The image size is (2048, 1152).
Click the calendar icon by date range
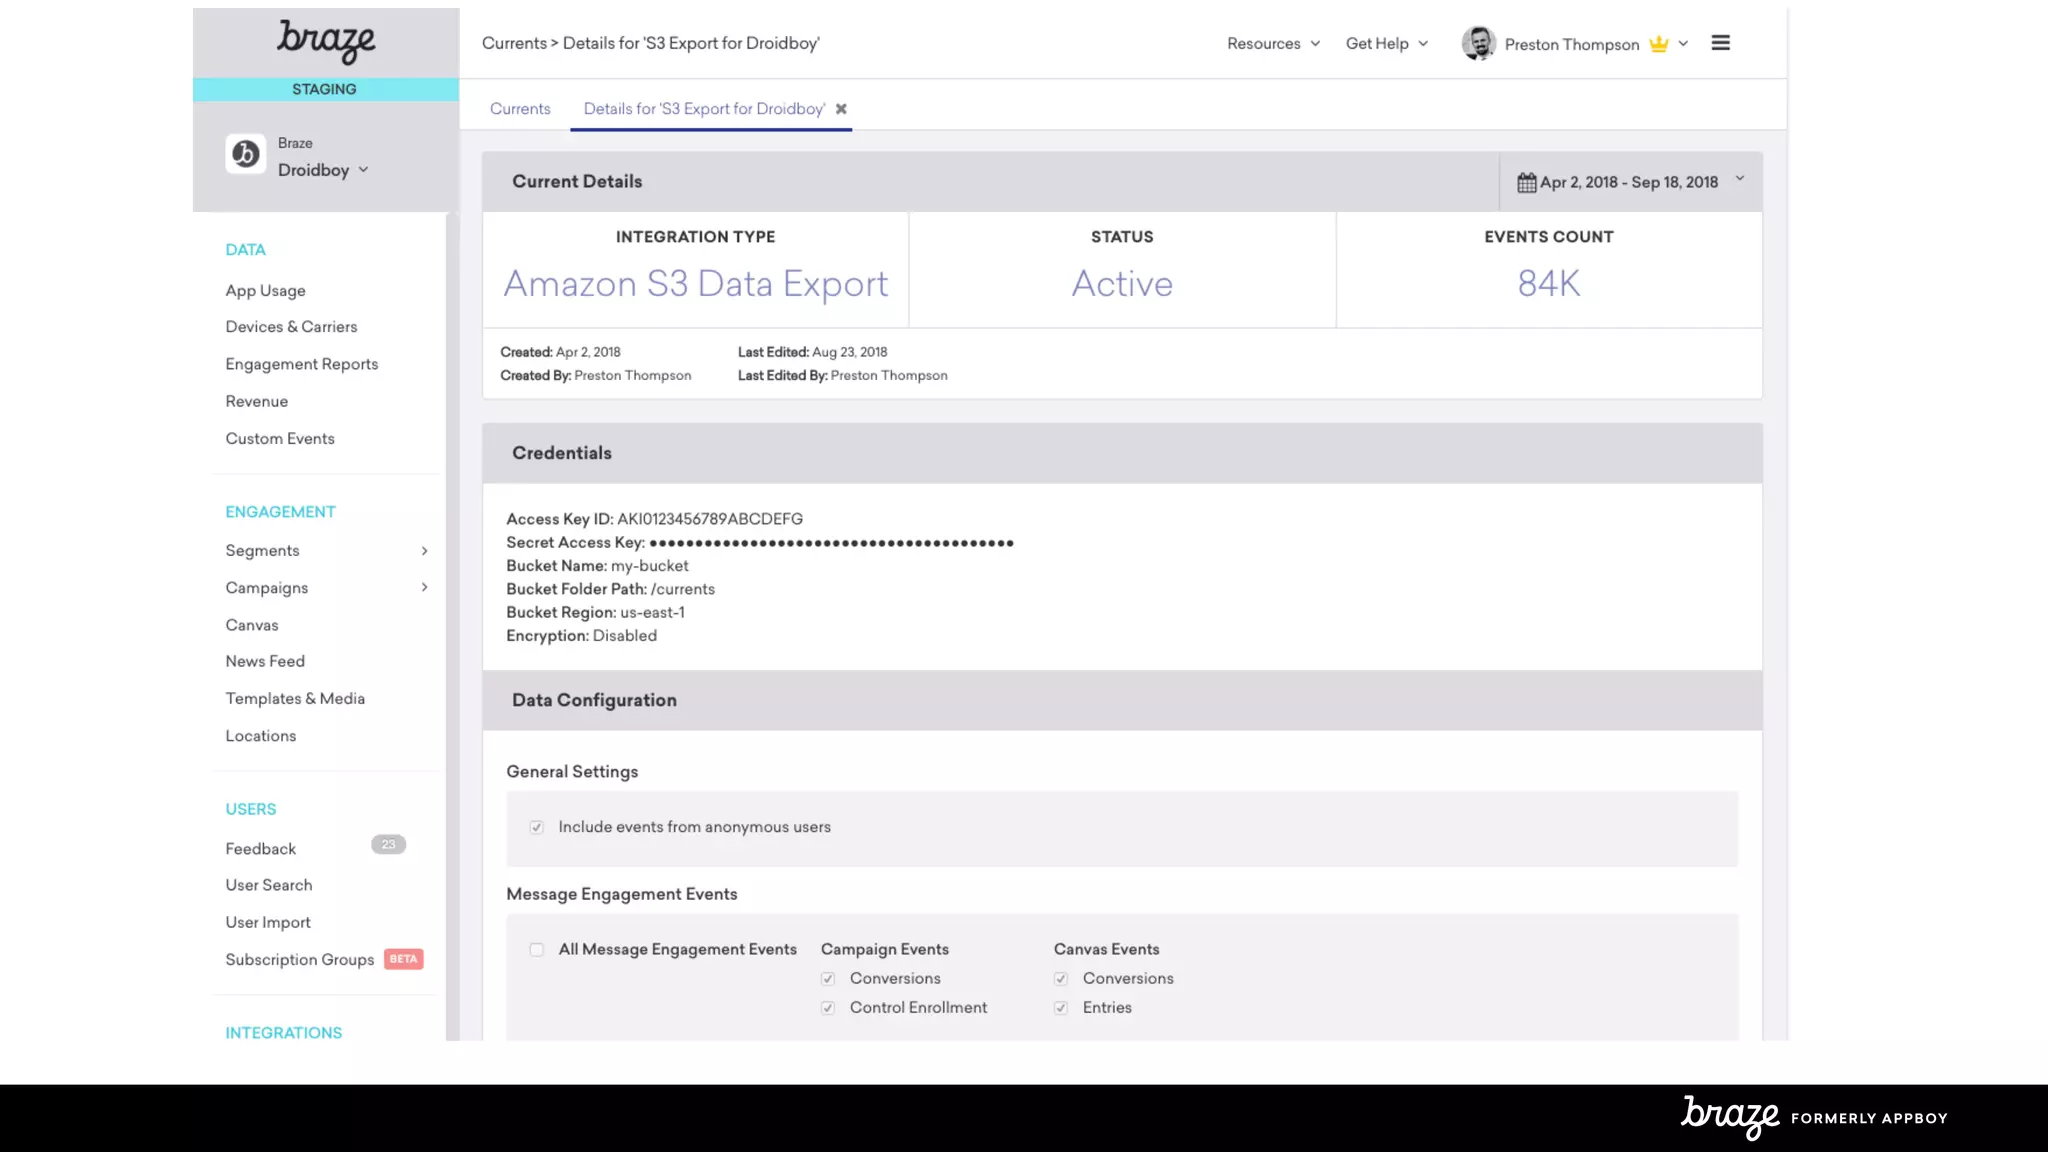[1526, 182]
